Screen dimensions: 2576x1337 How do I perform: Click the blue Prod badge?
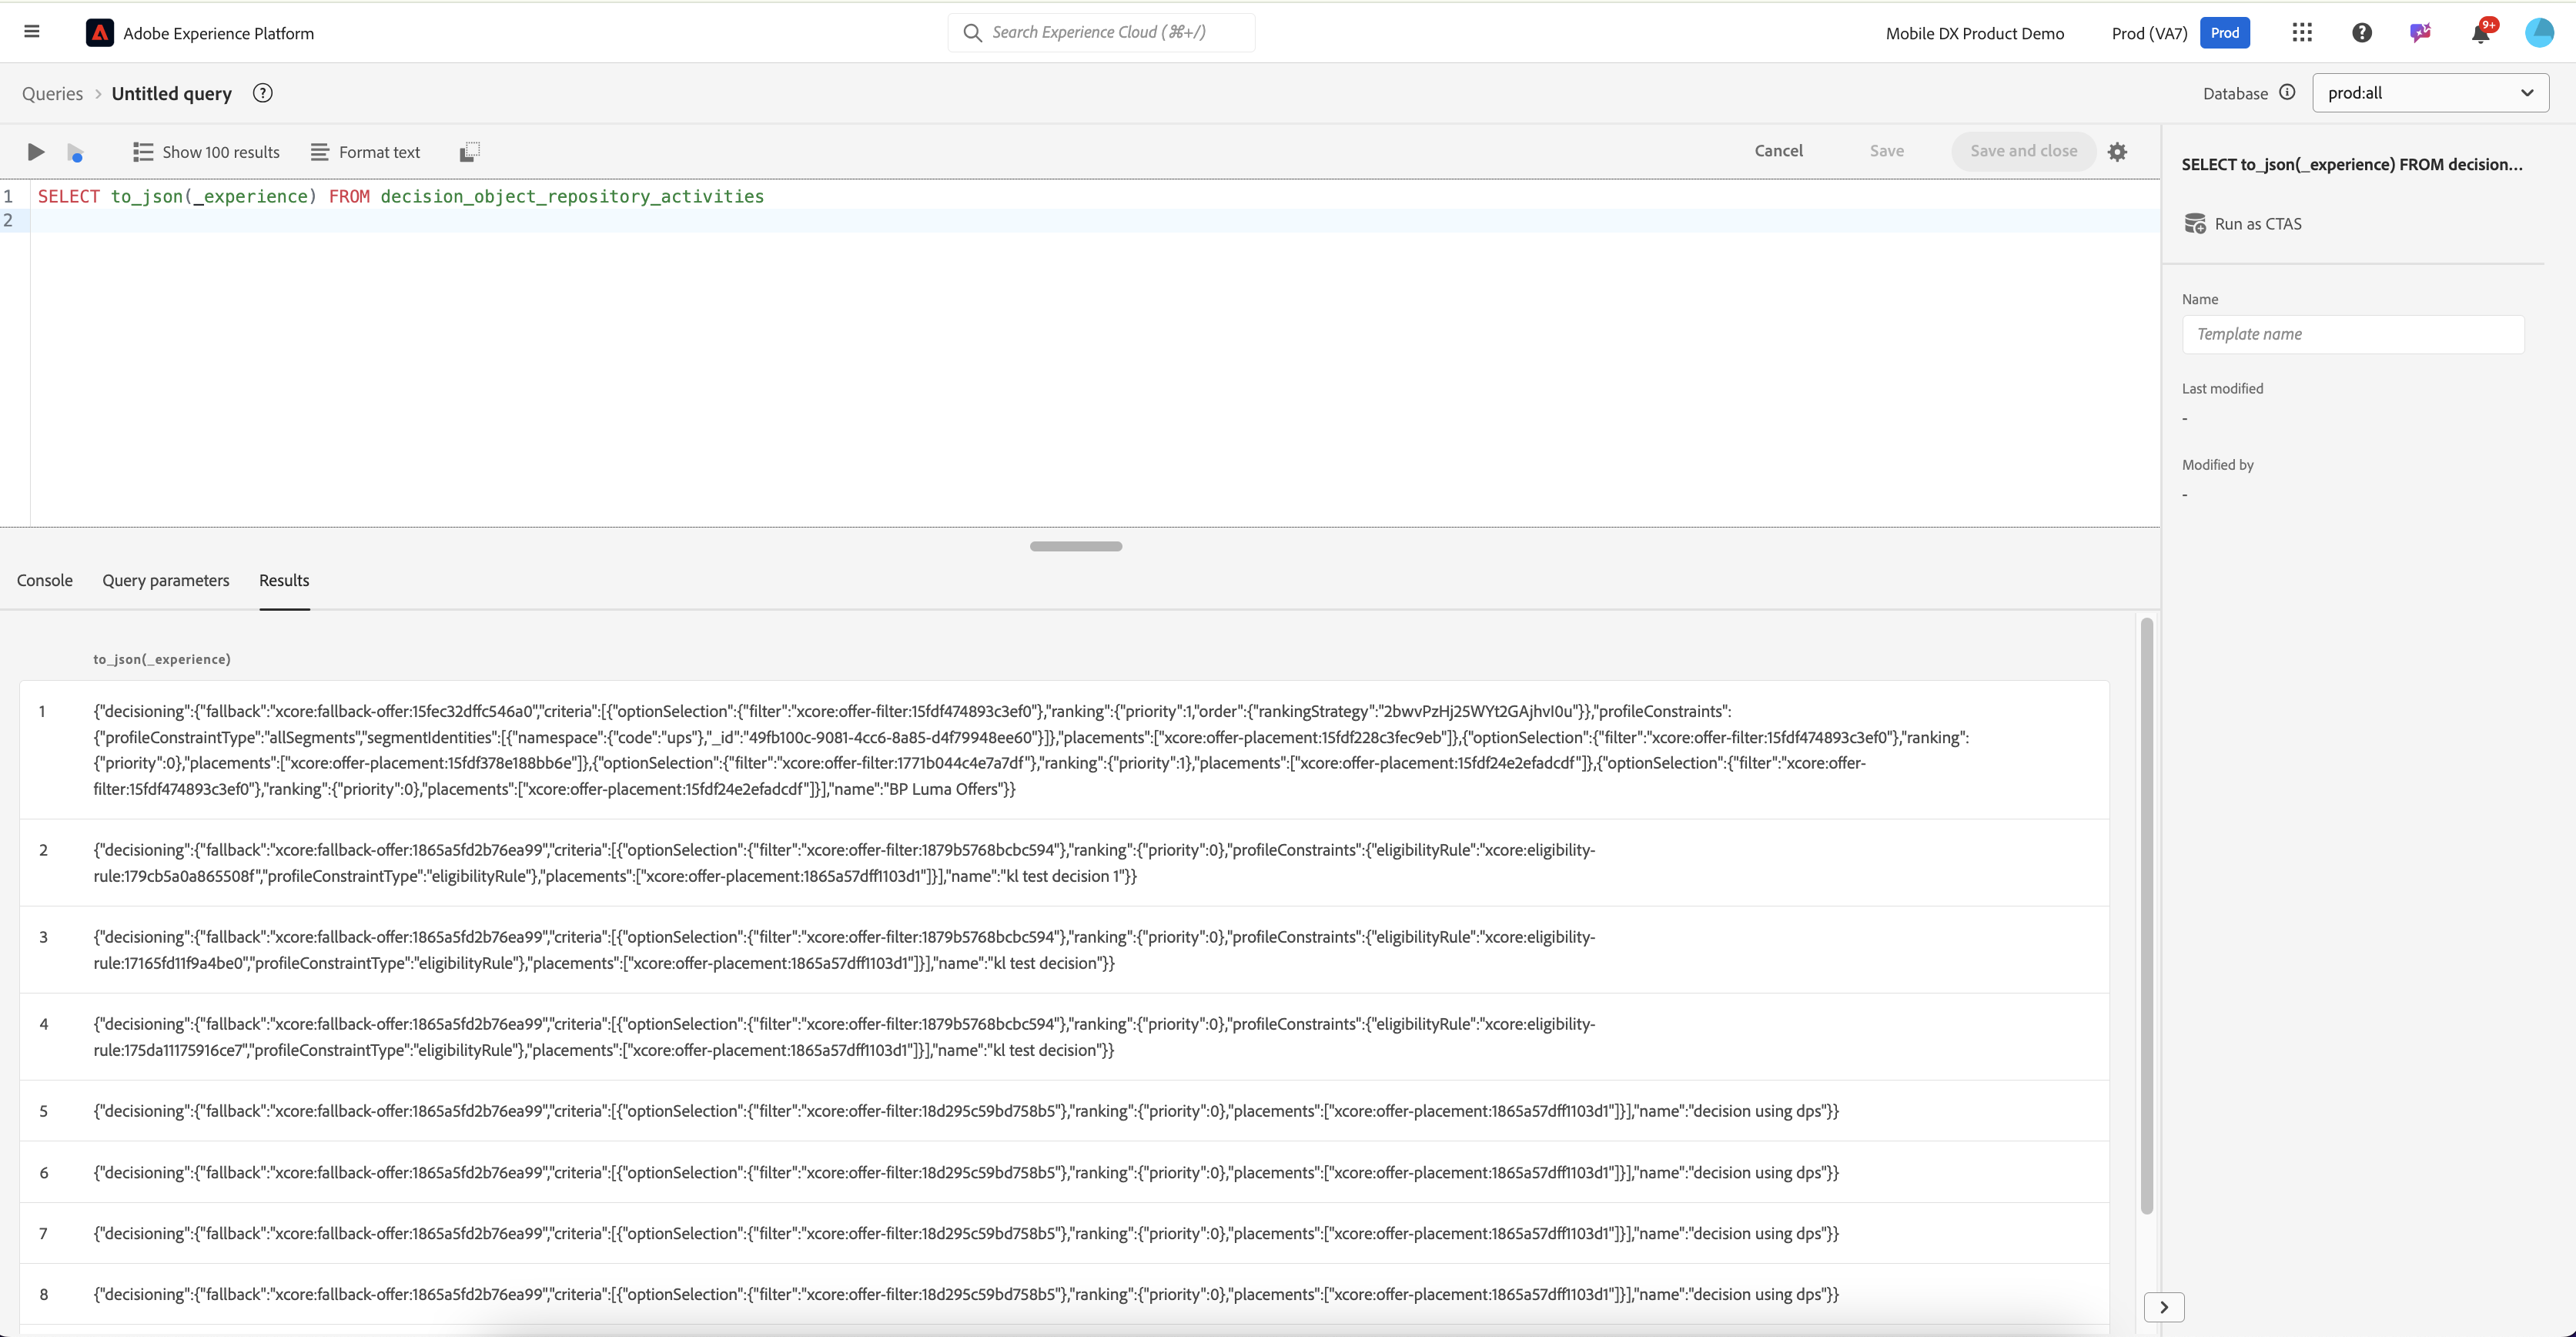[x=2224, y=33]
